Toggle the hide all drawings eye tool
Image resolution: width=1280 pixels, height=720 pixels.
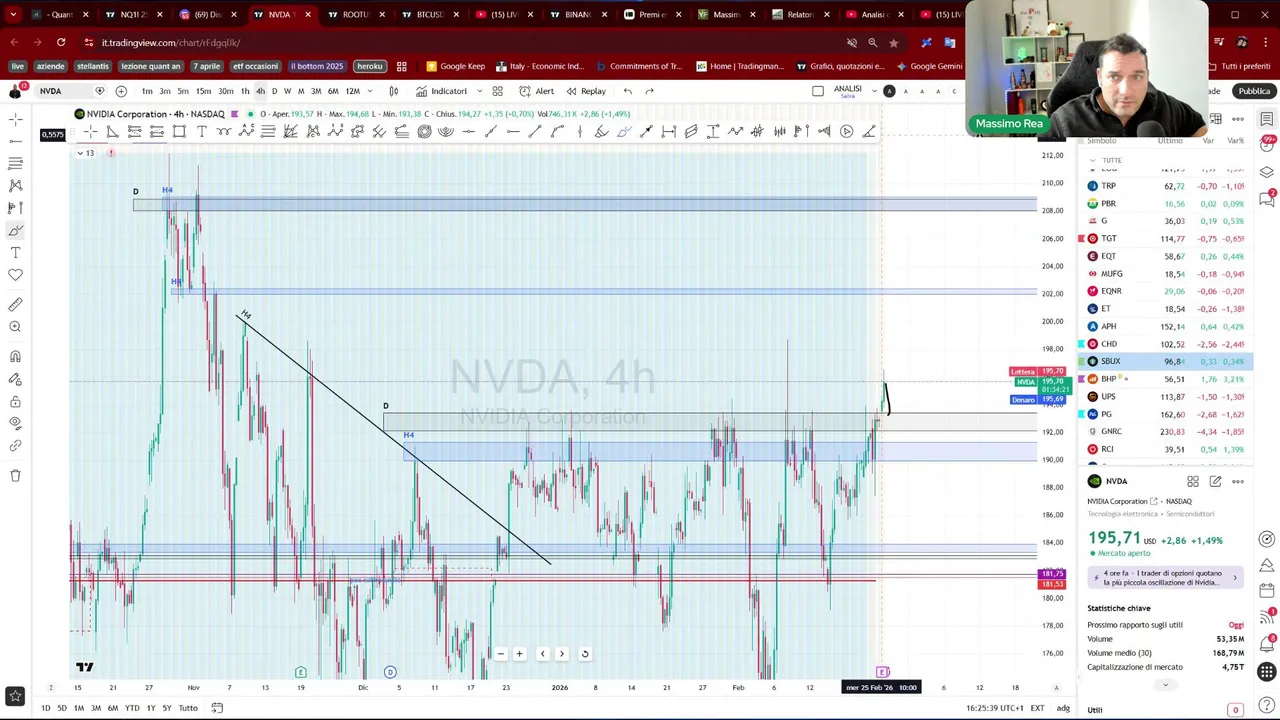pyautogui.click(x=15, y=423)
